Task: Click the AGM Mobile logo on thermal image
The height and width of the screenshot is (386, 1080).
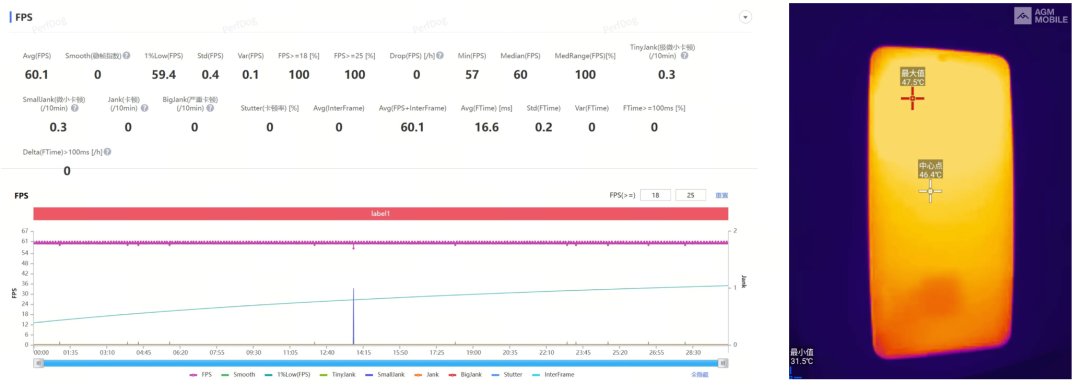Action: 1042,16
